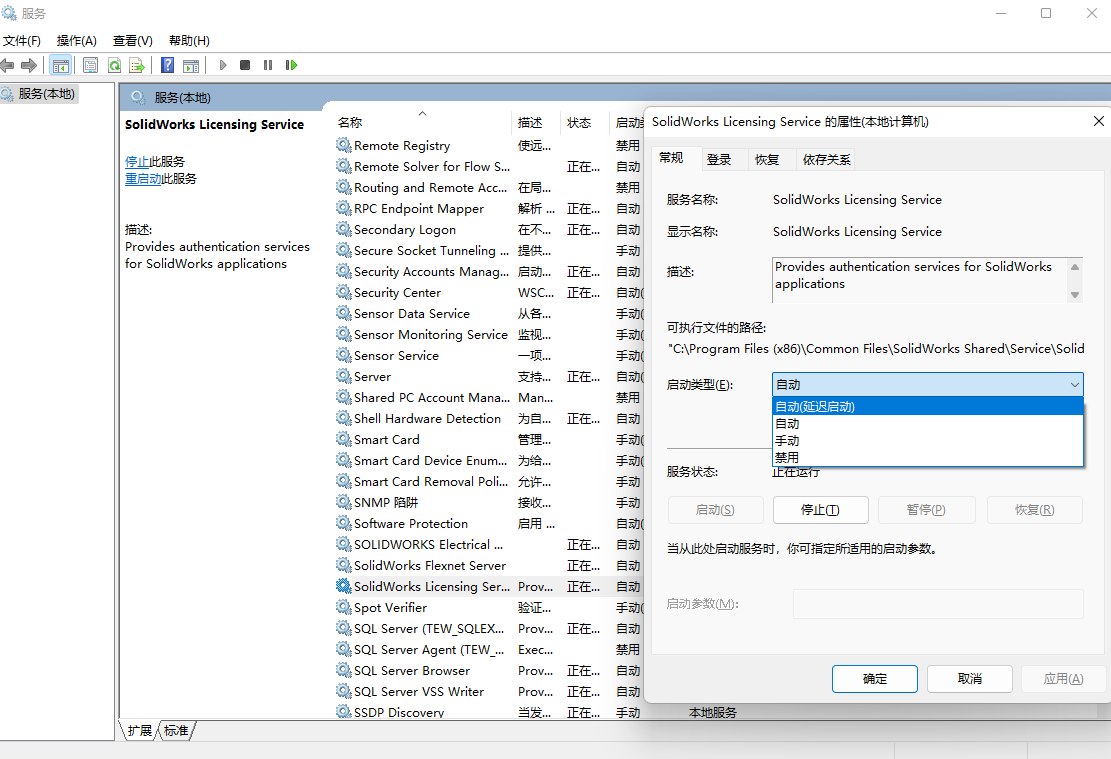This screenshot has height=759, width=1111.
Task: Click the Stop Service square icon
Action: coord(245,65)
